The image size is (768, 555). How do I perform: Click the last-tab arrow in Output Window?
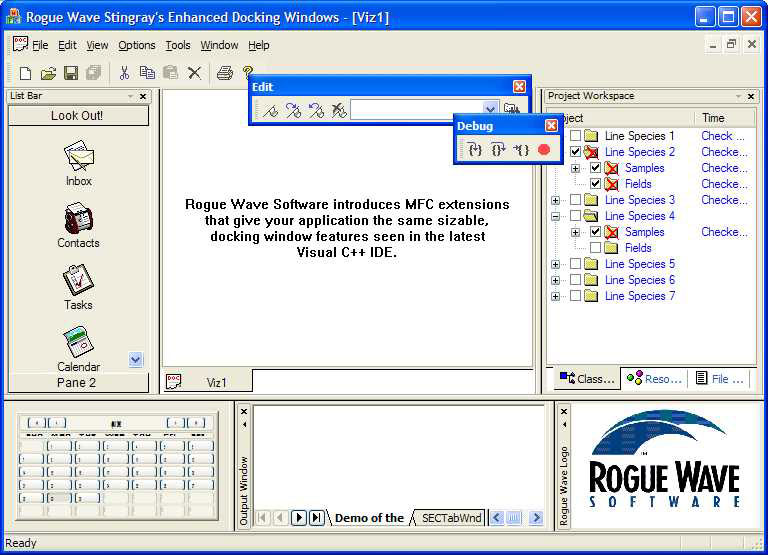[x=317, y=518]
